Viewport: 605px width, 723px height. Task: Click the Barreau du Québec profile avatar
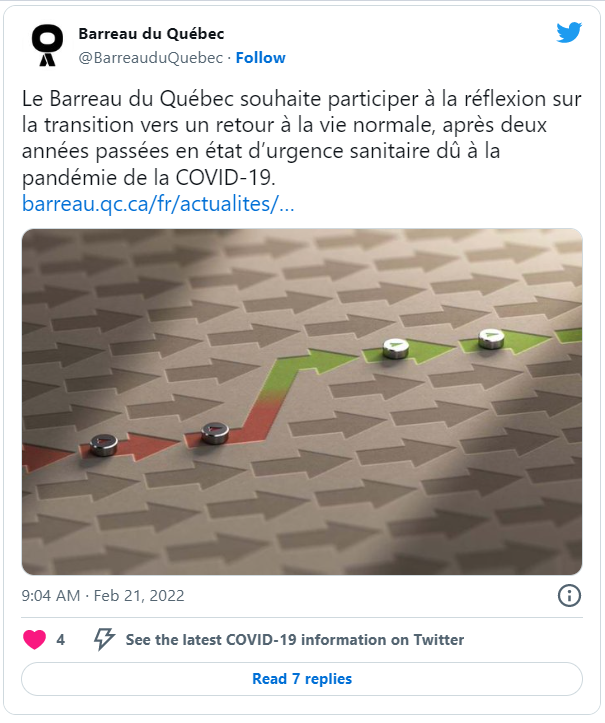pos(47,45)
